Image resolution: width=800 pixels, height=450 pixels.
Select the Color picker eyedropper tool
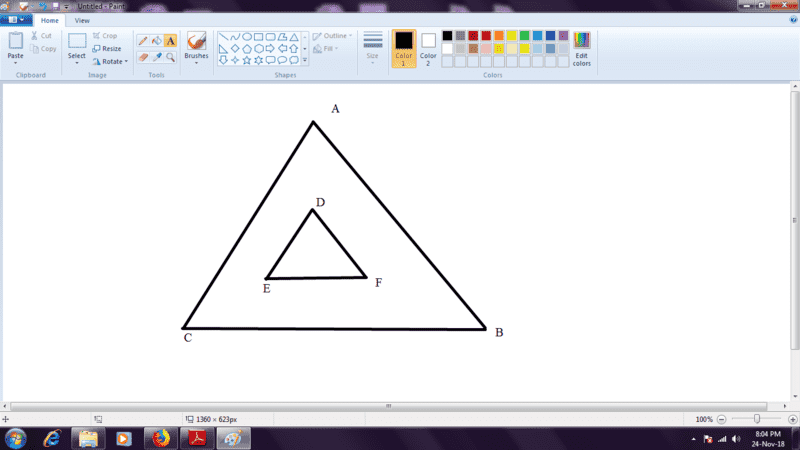(156, 57)
